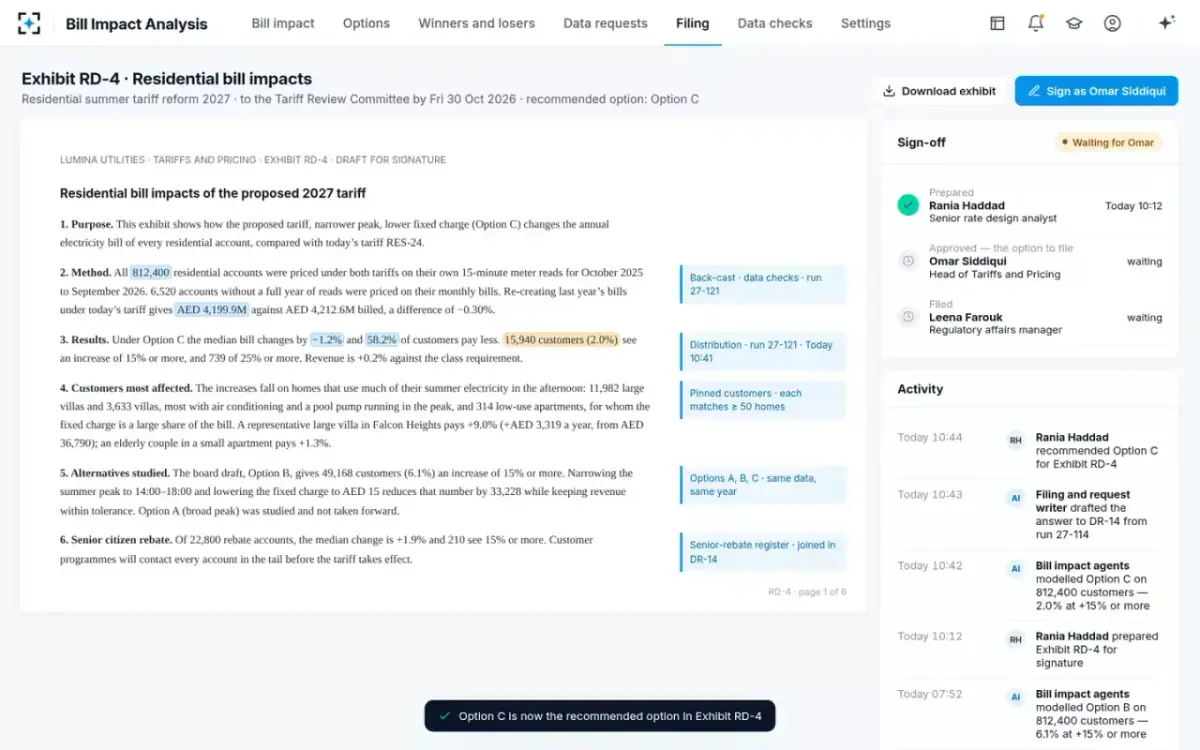
Task: Open the AI assistant sparkle icon
Action: 1165,23
